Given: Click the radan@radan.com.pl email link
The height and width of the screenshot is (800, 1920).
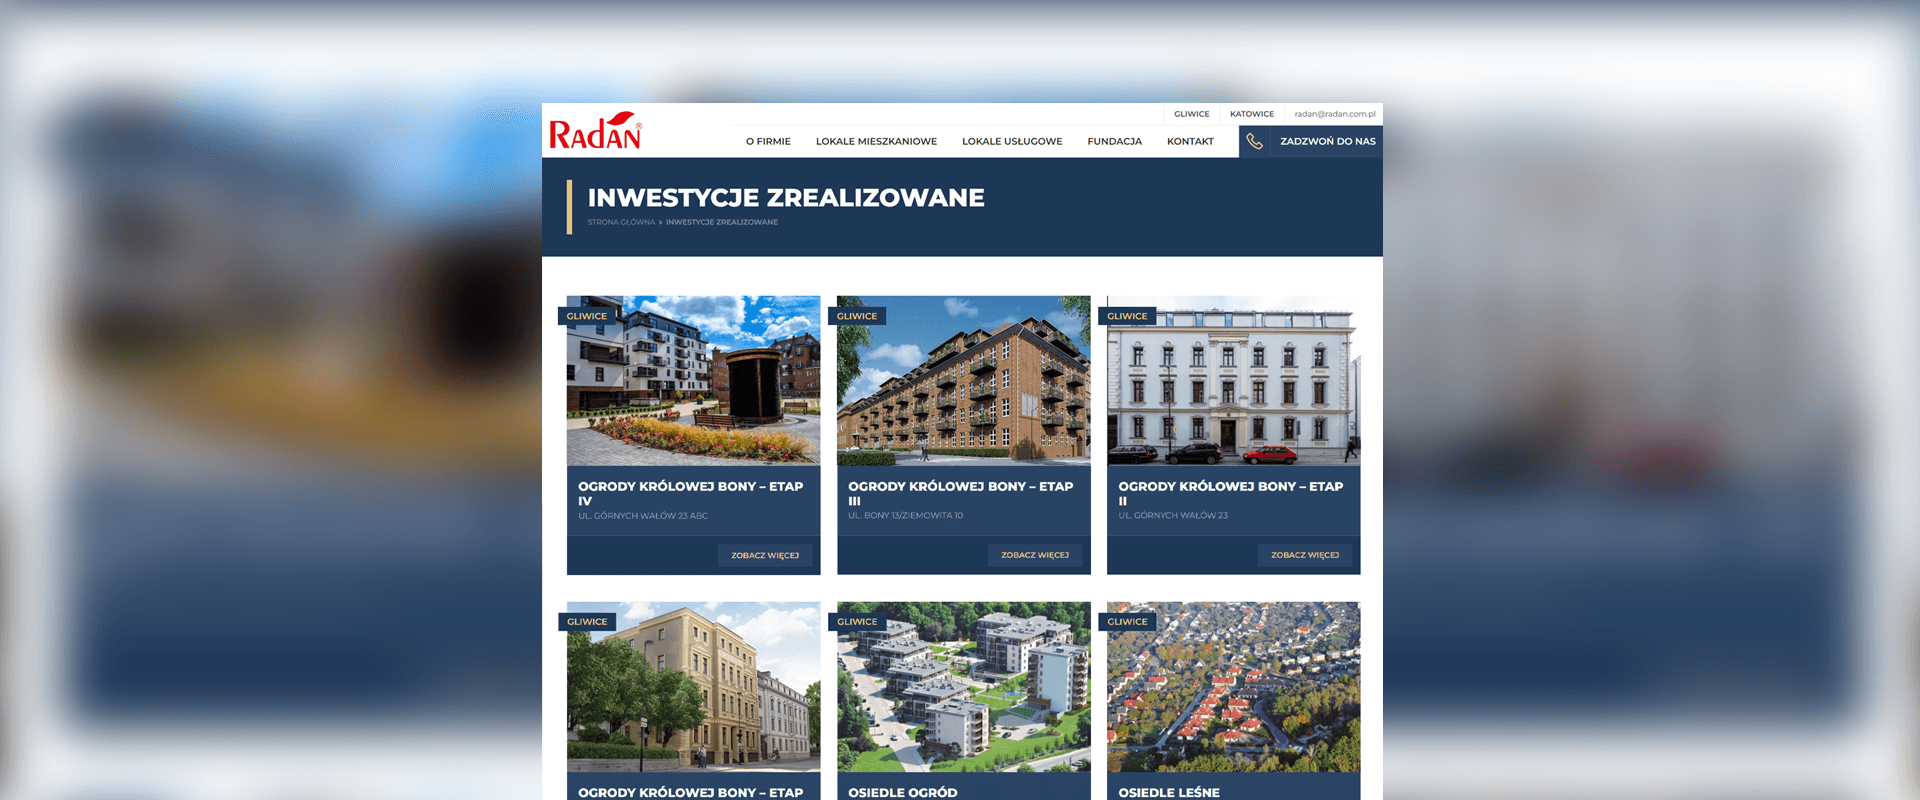Looking at the screenshot, I should pos(1334,114).
